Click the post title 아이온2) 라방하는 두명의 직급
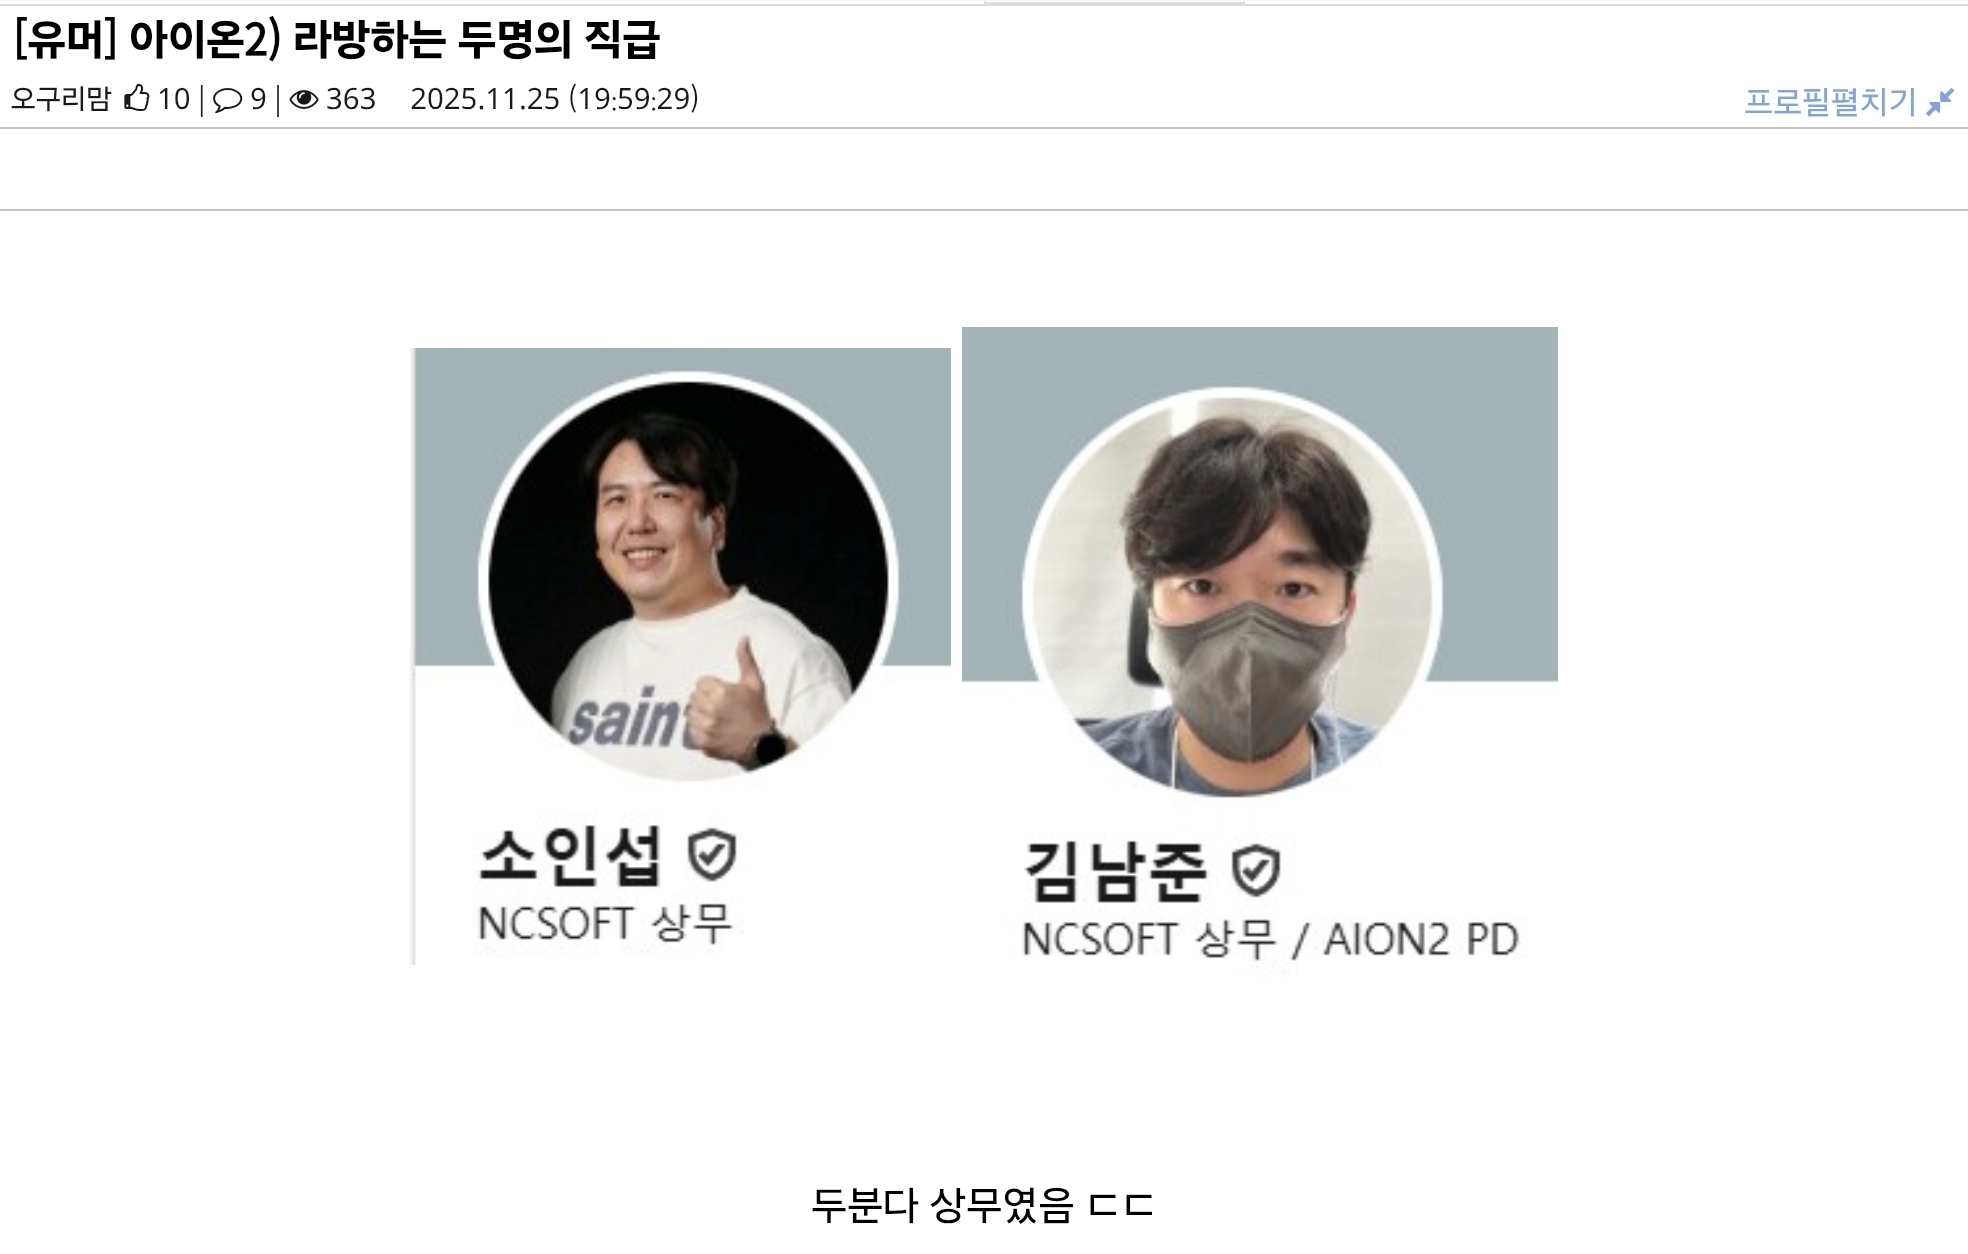Screen dimensions: 1968x1254 (394, 40)
